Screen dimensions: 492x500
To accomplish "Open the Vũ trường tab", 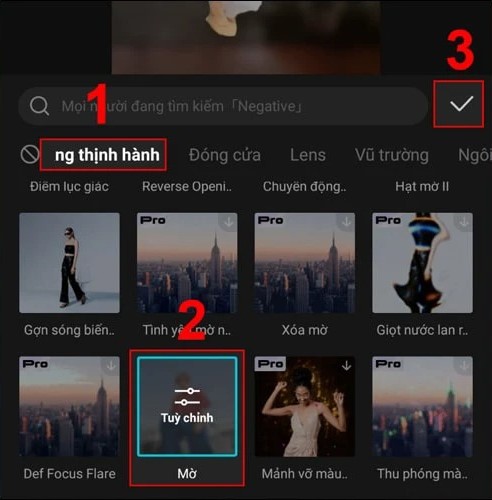I will [x=392, y=155].
